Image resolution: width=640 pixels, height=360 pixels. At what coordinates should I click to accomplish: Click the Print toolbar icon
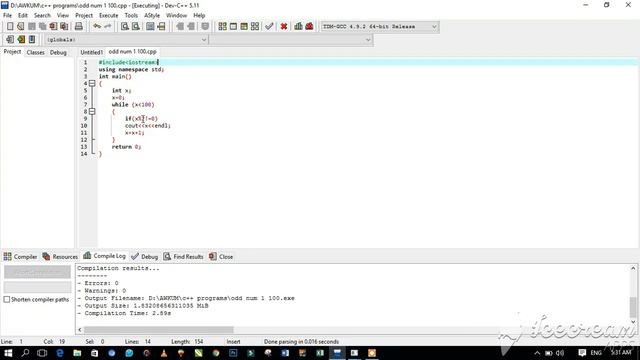pos(78,27)
